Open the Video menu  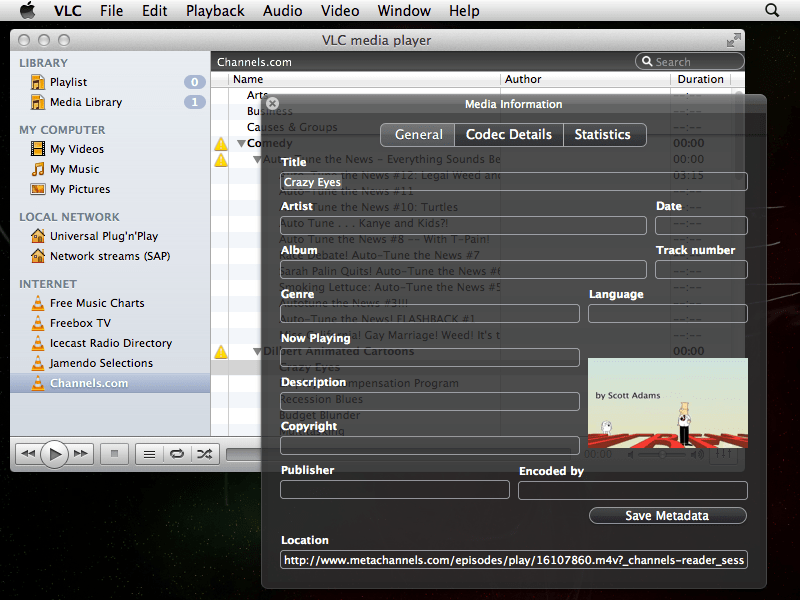(x=340, y=11)
